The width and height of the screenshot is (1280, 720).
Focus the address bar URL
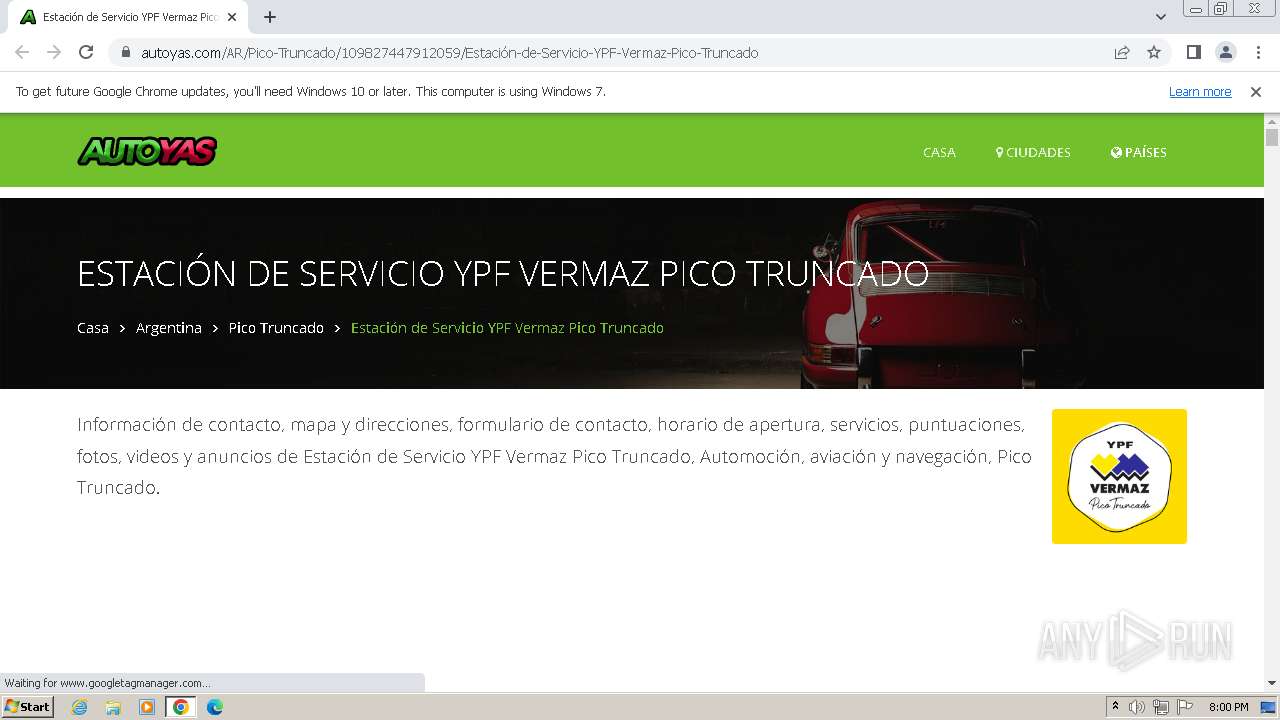tap(450, 53)
